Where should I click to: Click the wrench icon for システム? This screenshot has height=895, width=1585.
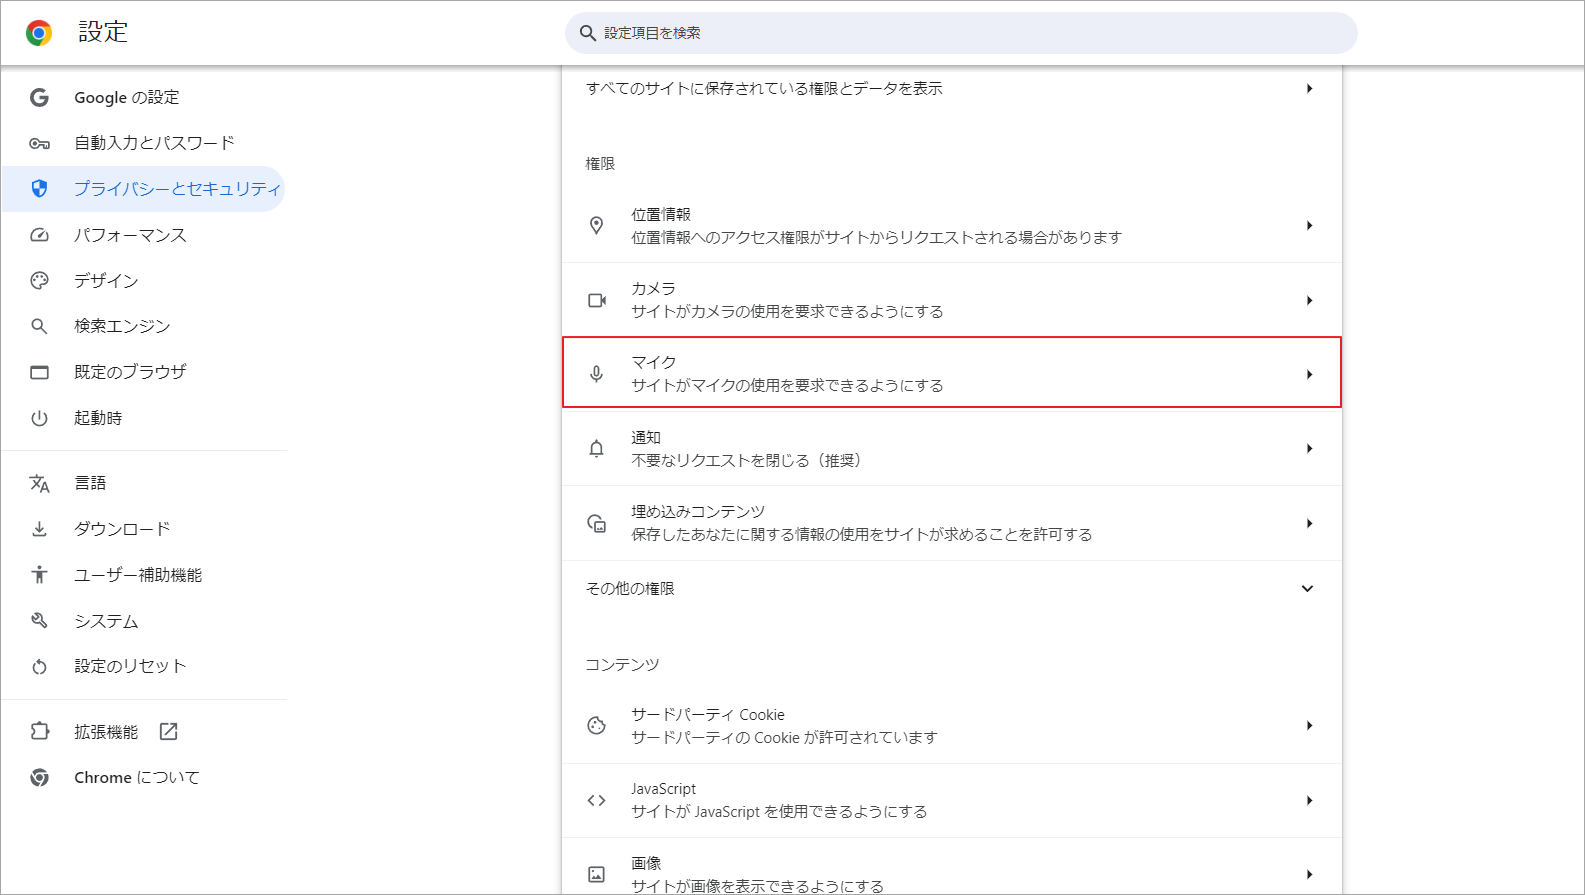pyautogui.click(x=39, y=621)
